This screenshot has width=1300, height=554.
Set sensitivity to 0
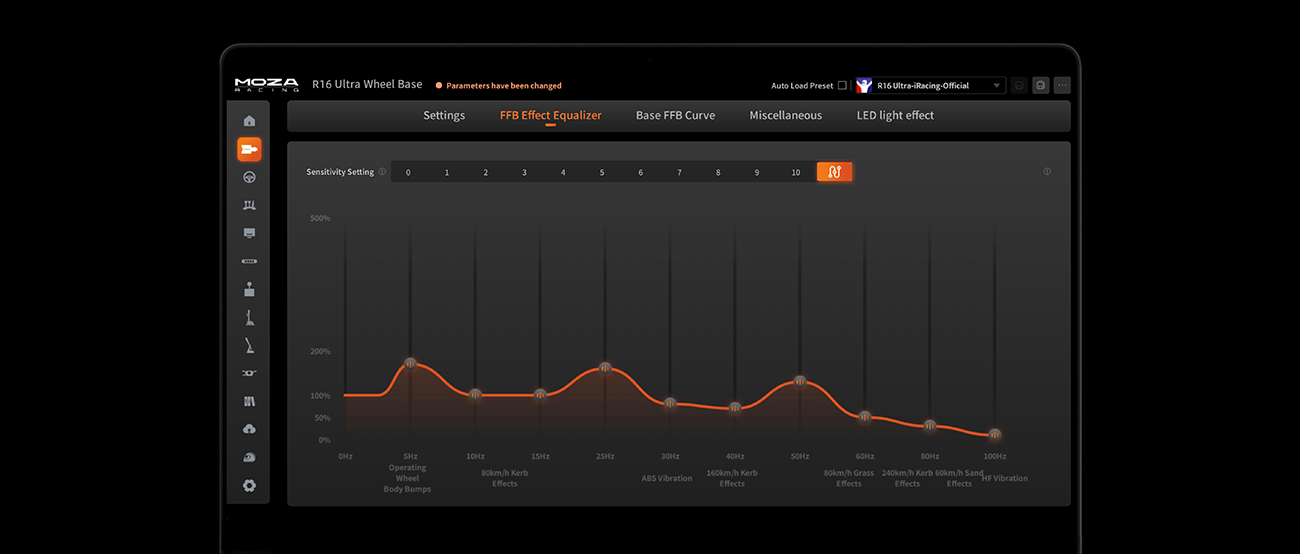[408, 172]
